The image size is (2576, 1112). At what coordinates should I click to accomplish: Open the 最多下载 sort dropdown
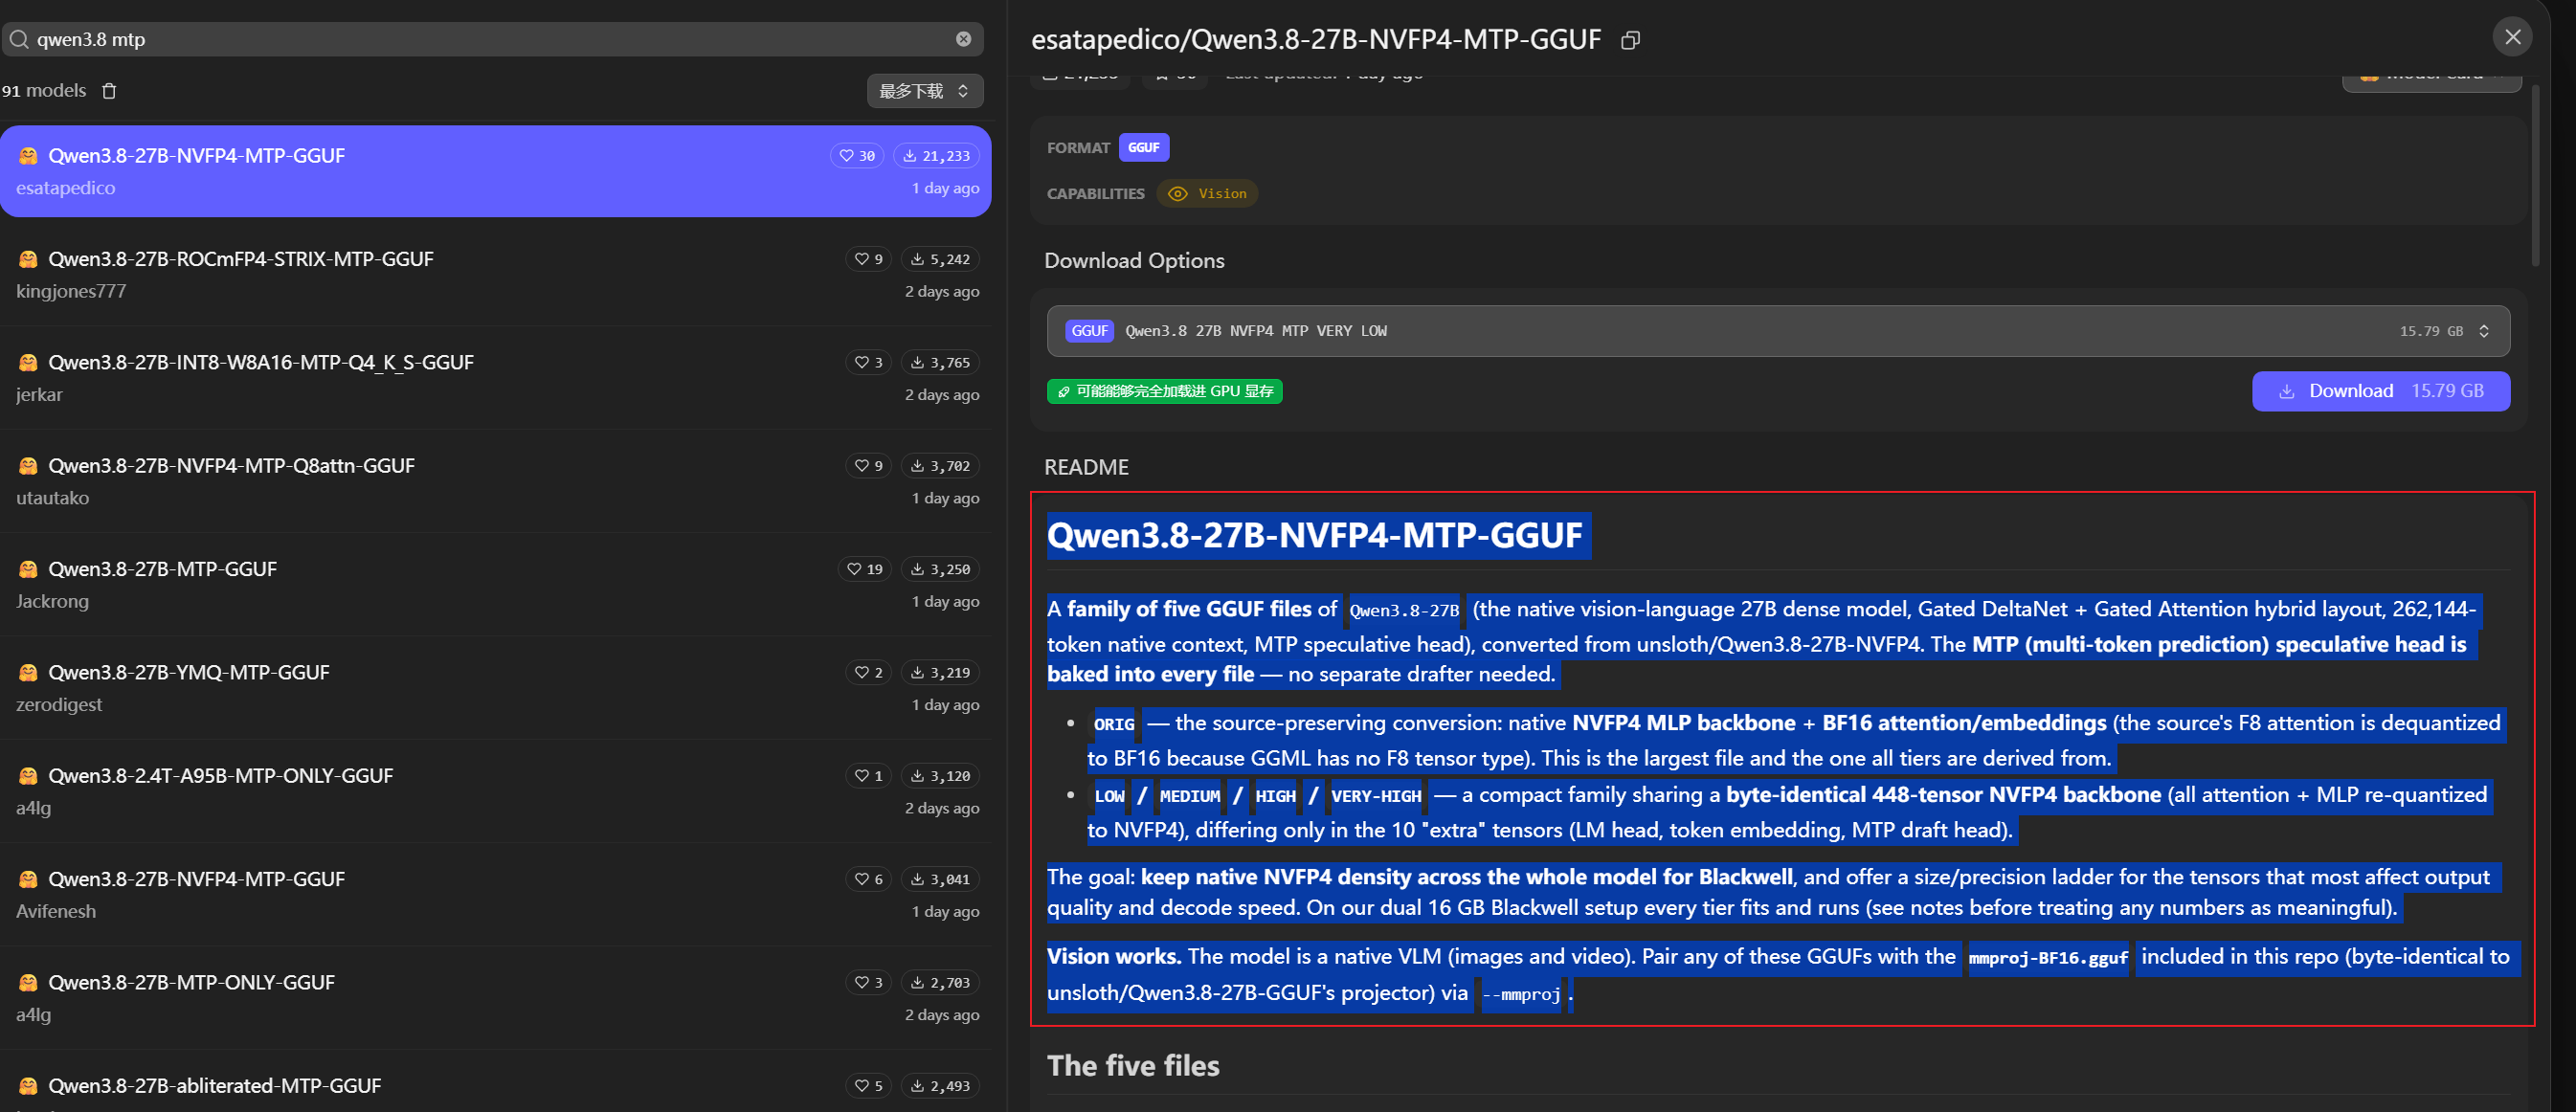[925, 91]
